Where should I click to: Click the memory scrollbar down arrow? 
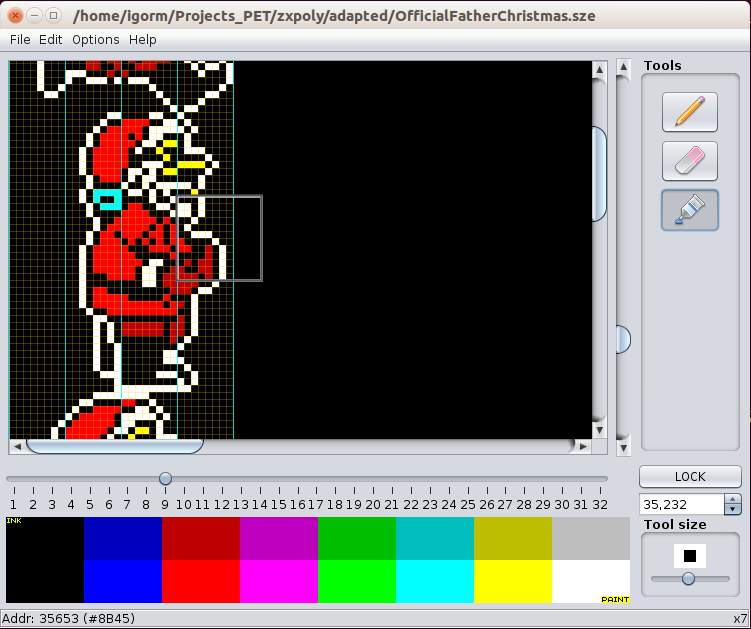[623, 448]
